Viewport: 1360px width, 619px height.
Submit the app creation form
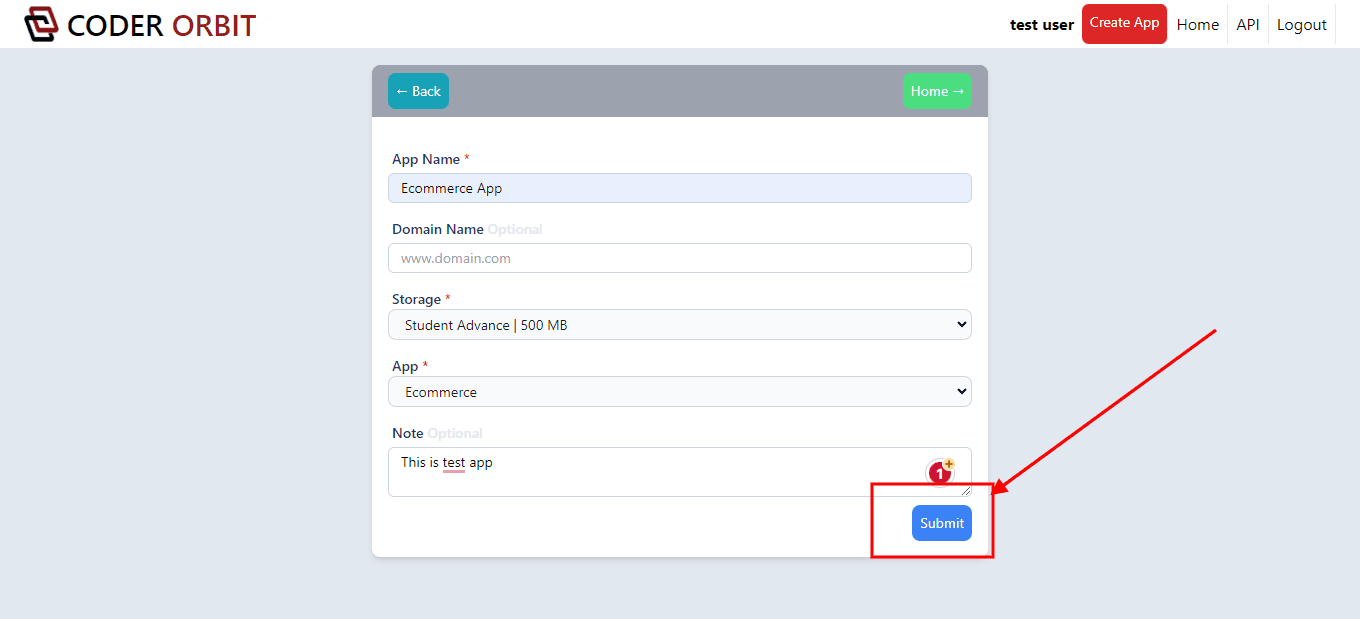(941, 523)
